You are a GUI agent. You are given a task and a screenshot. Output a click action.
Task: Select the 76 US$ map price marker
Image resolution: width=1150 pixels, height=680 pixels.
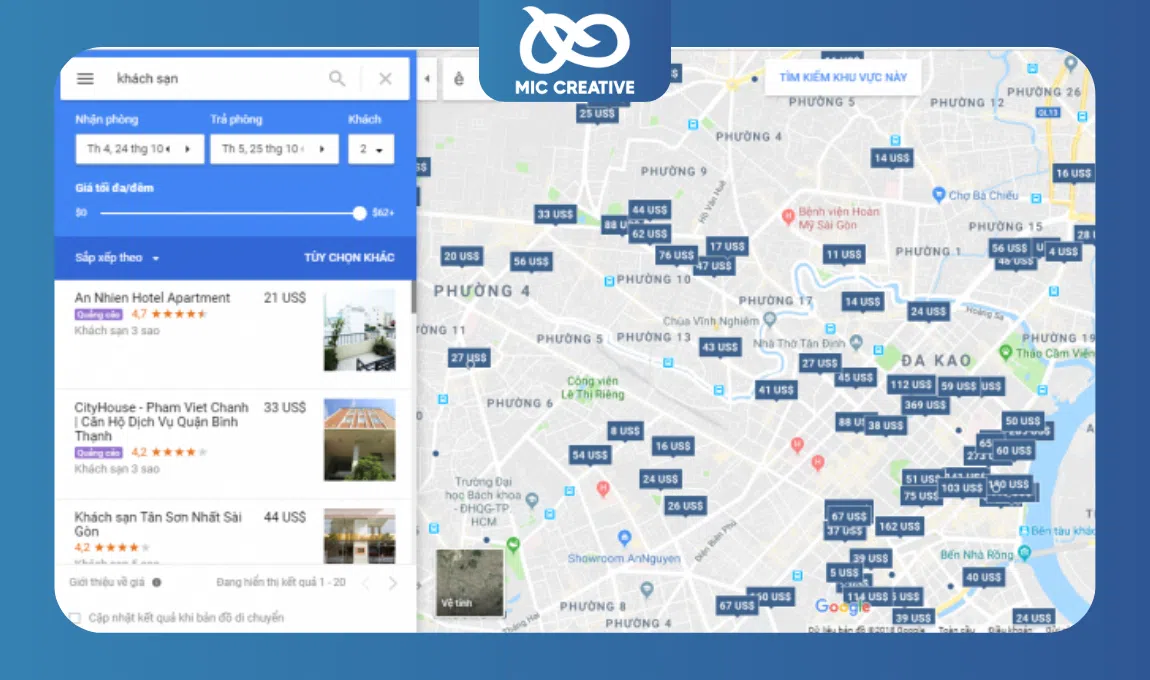coord(675,255)
